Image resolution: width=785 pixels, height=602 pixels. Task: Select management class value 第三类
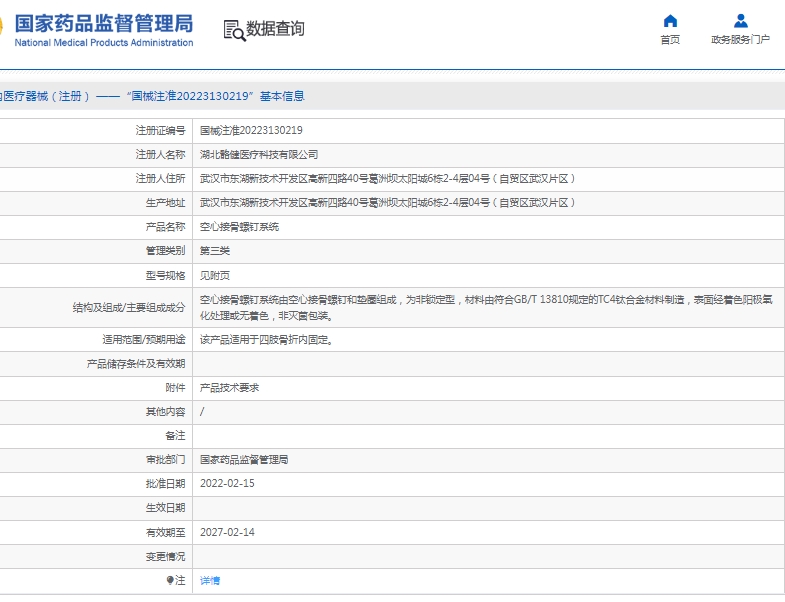(215, 251)
